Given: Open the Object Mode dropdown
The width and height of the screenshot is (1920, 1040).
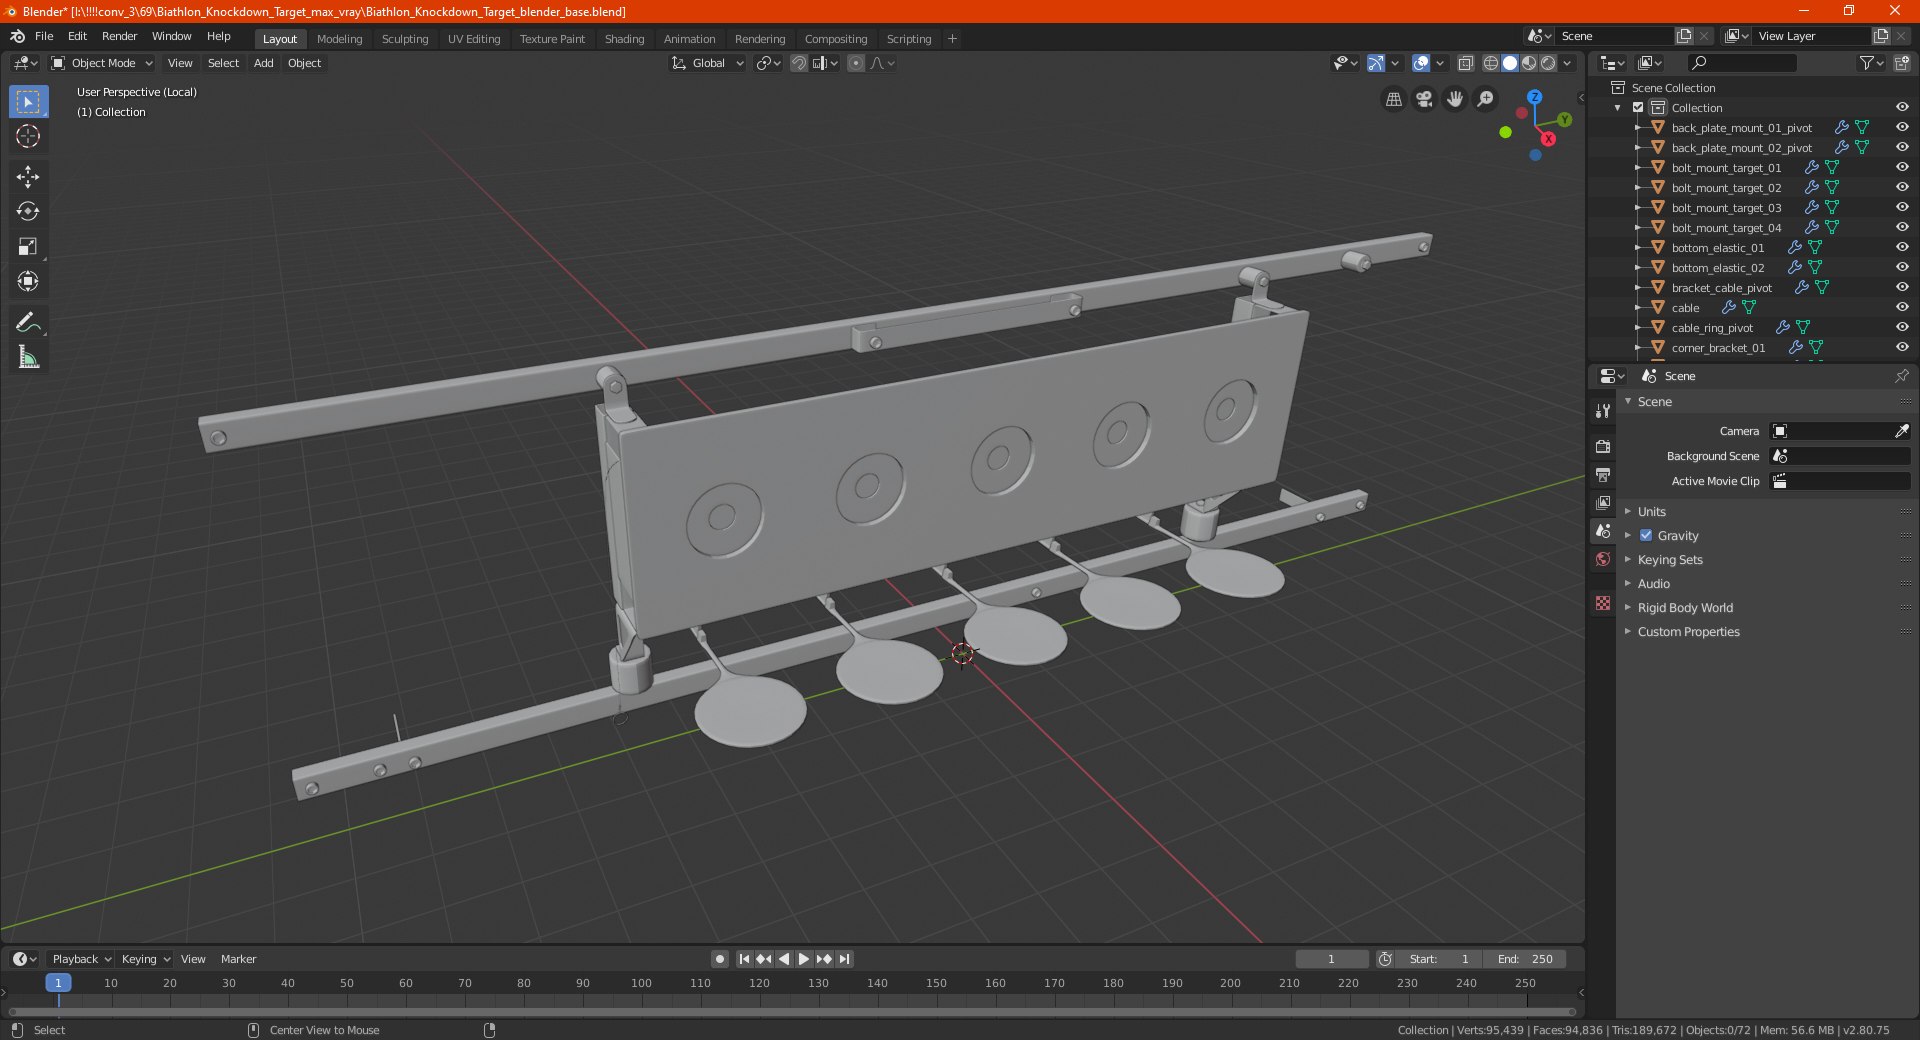Looking at the screenshot, I should coord(102,63).
